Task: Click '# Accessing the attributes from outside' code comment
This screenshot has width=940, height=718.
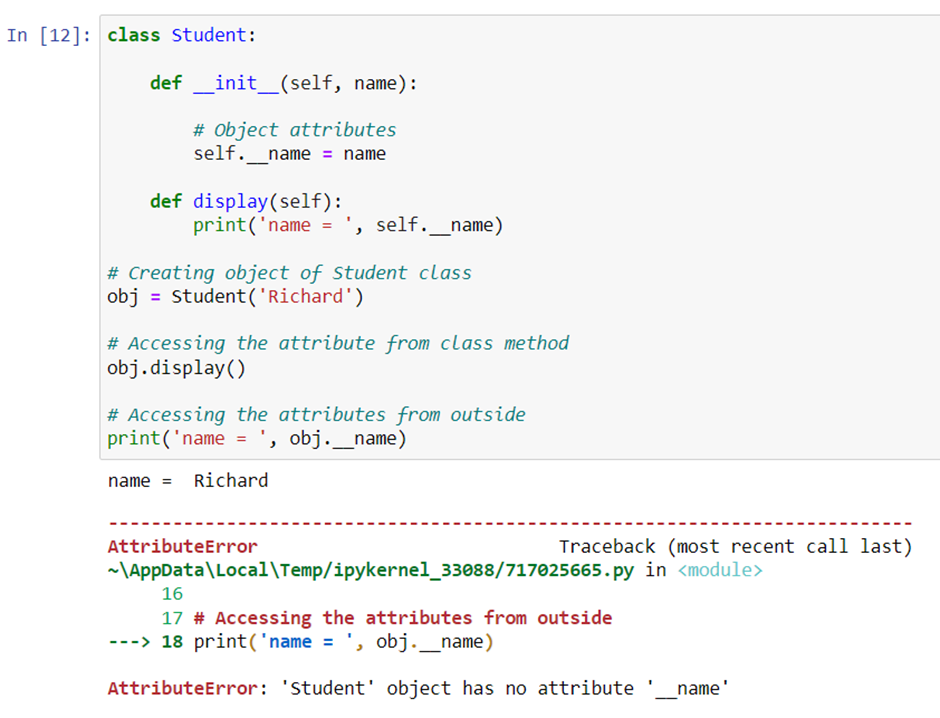Action: pyautogui.click(x=317, y=415)
